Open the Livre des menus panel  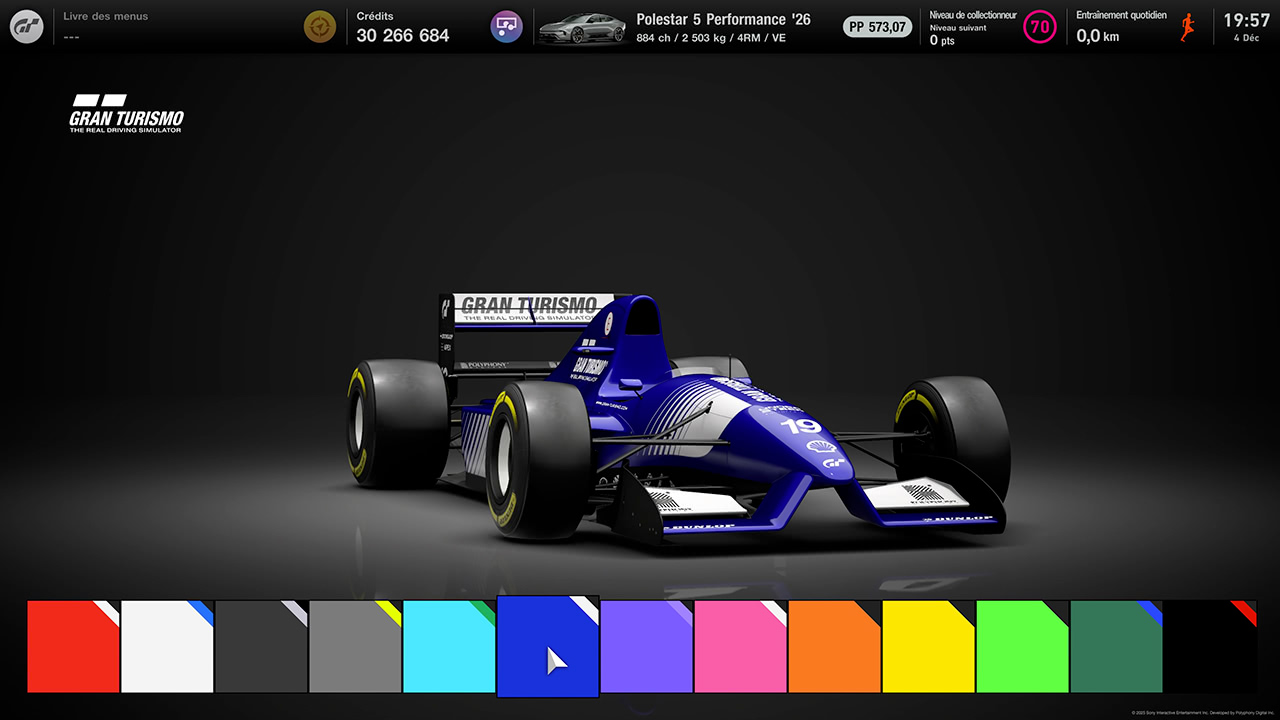105,26
